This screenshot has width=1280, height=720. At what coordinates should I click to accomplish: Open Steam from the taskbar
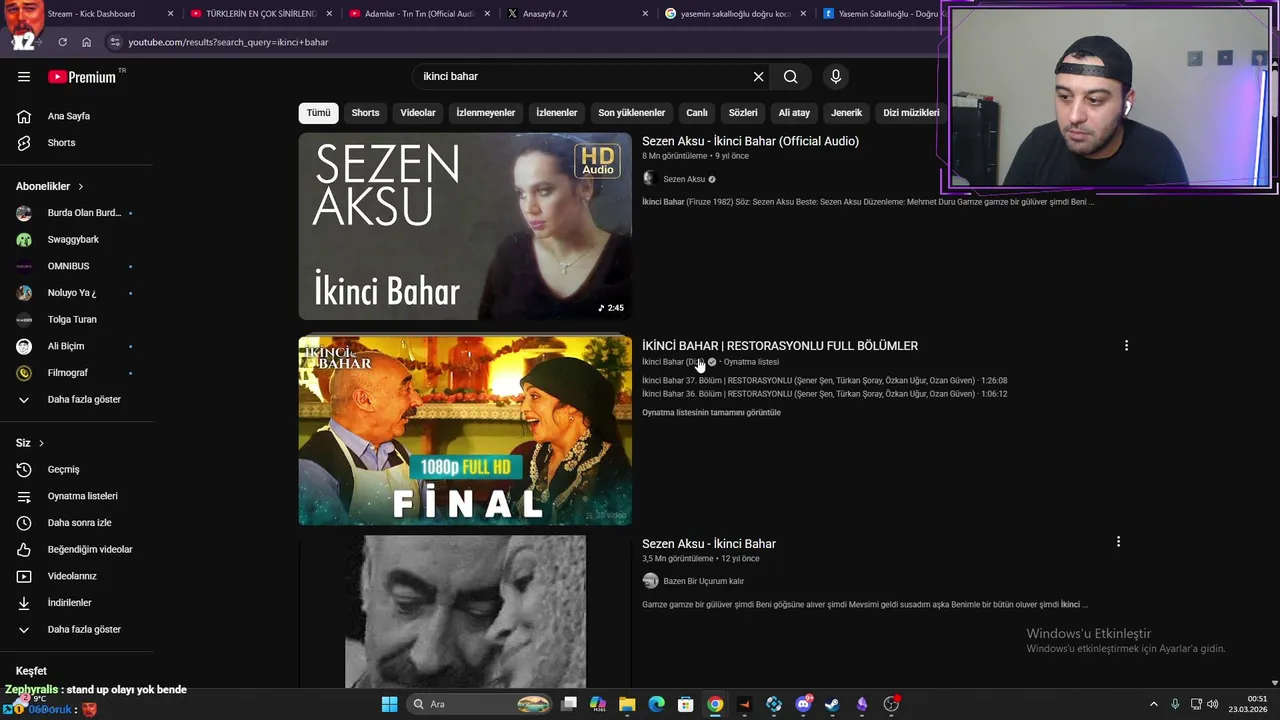coord(832,704)
